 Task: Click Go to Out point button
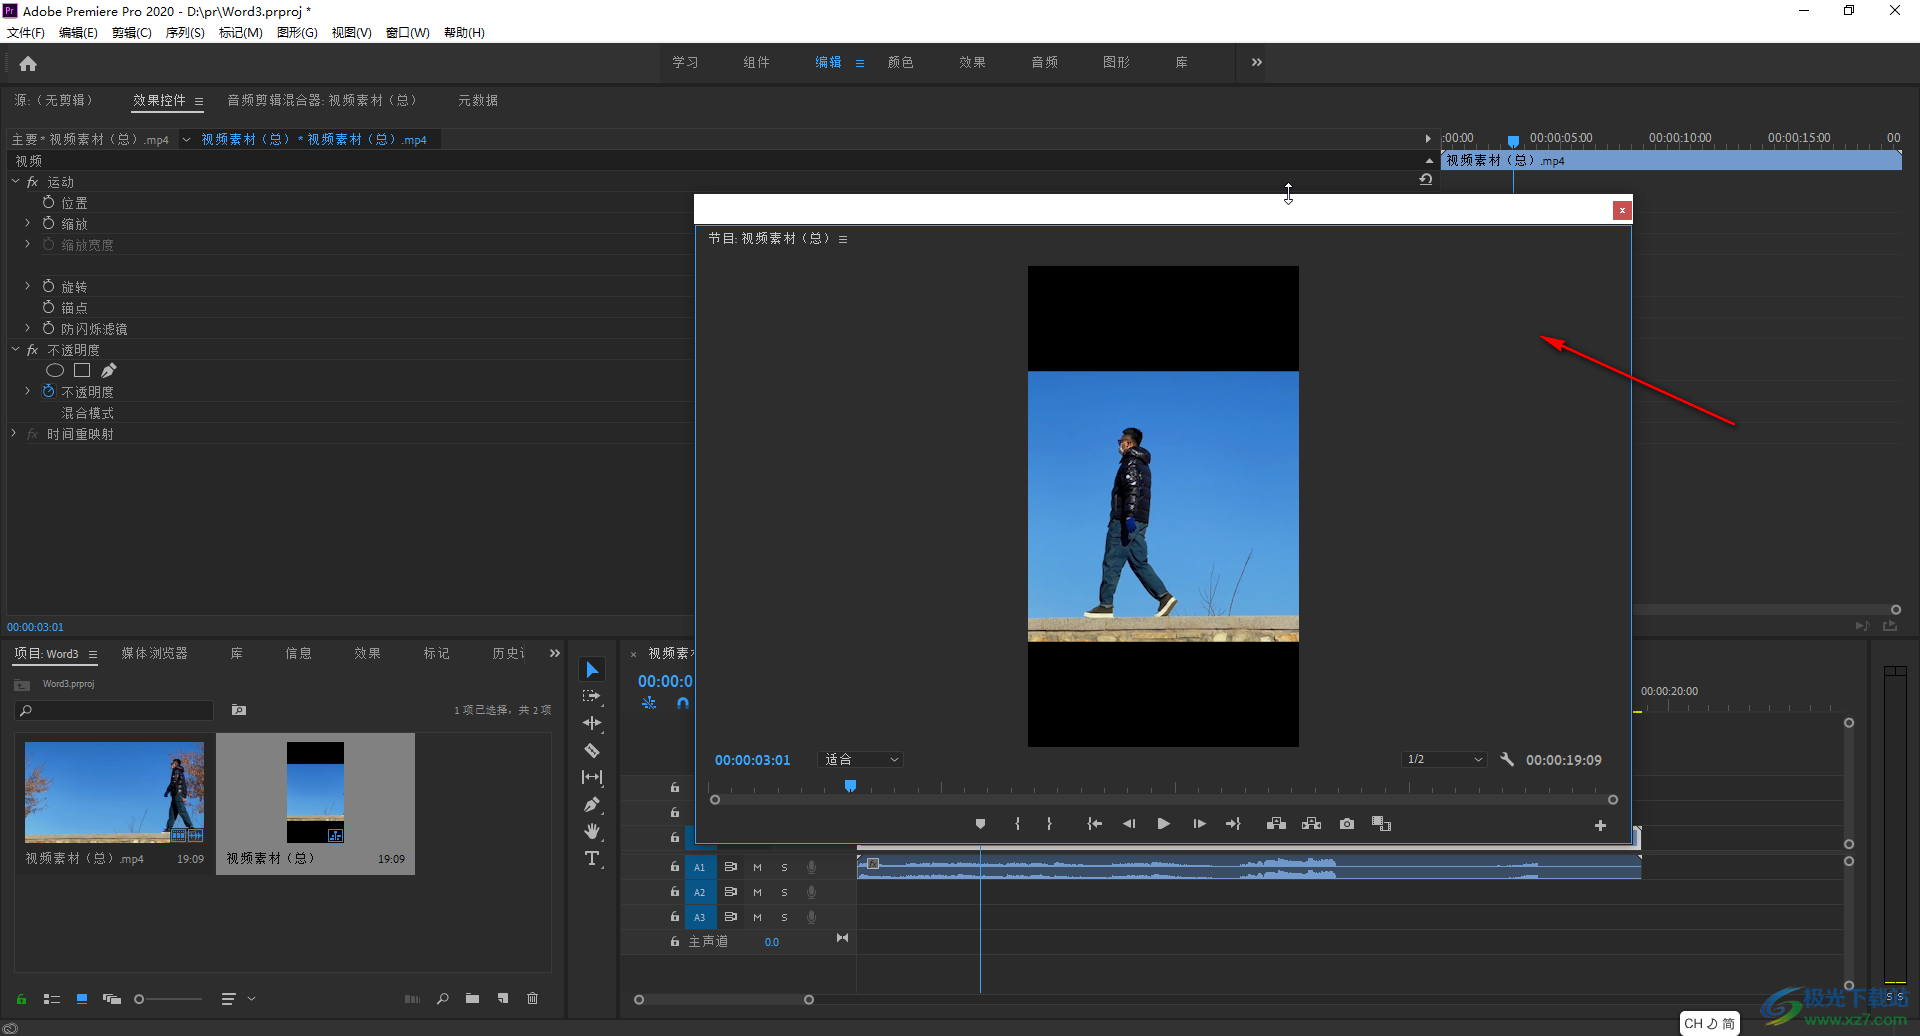(1233, 824)
